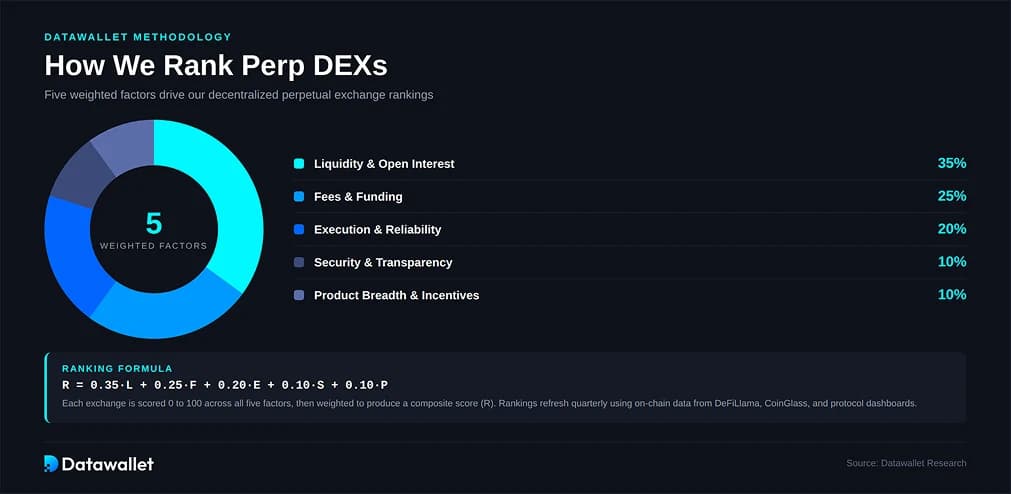Select the R = 0.35·L formula text
The height and width of the screenshot is (494, 1011).
pos(224,385)
